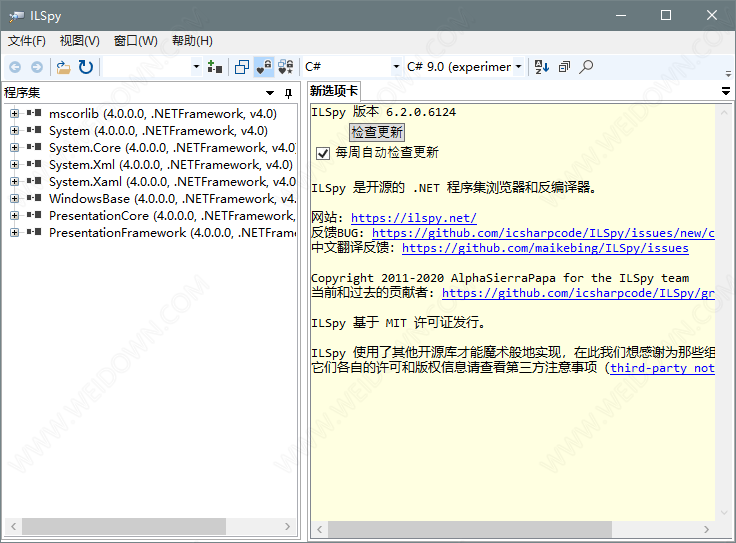Click the about page horizontal scrollbar thumb
Viewport: 736px width, 543px height.
pos(470,529)
